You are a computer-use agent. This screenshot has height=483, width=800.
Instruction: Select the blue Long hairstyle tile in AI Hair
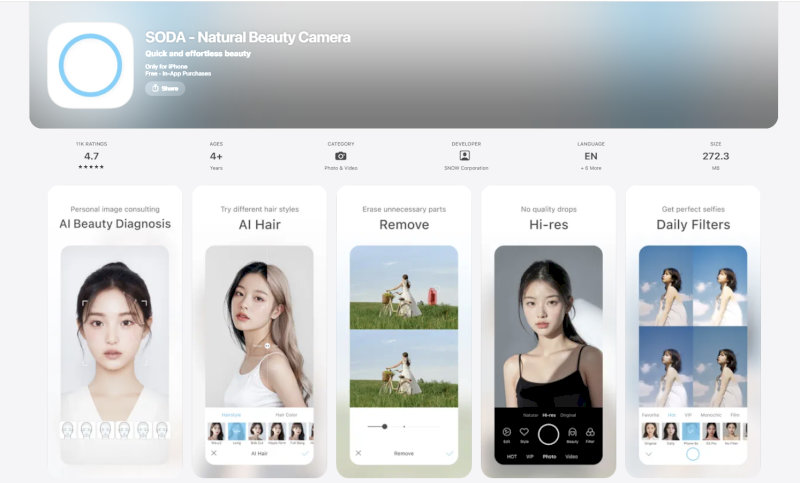pyautogui.click(x=237, y=431)
